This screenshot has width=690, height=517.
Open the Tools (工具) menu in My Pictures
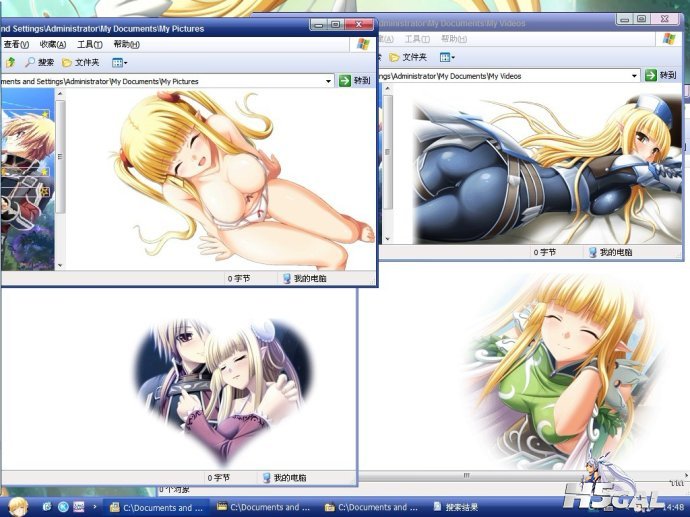pos(90,44)
